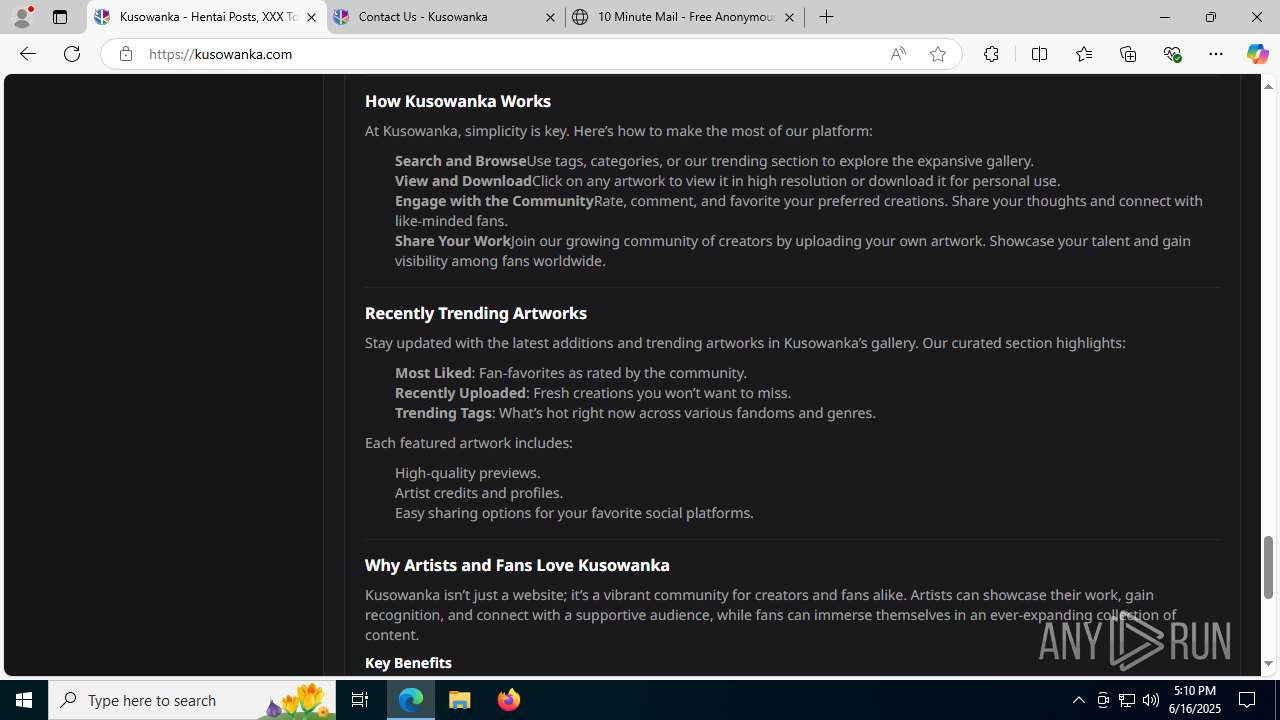
Task: Click the Why Artists and Fans Love Kusowanka heading
Action: pyautogui.click(x=517, y=565)
